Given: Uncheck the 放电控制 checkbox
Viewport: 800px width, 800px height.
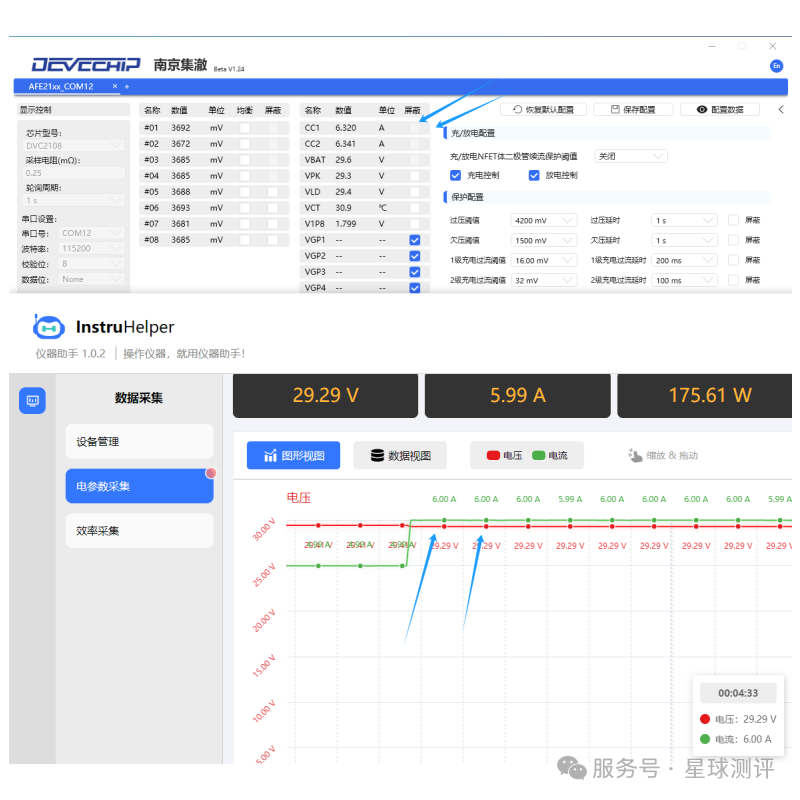Looking at the screenshot, I should (534, 175).
